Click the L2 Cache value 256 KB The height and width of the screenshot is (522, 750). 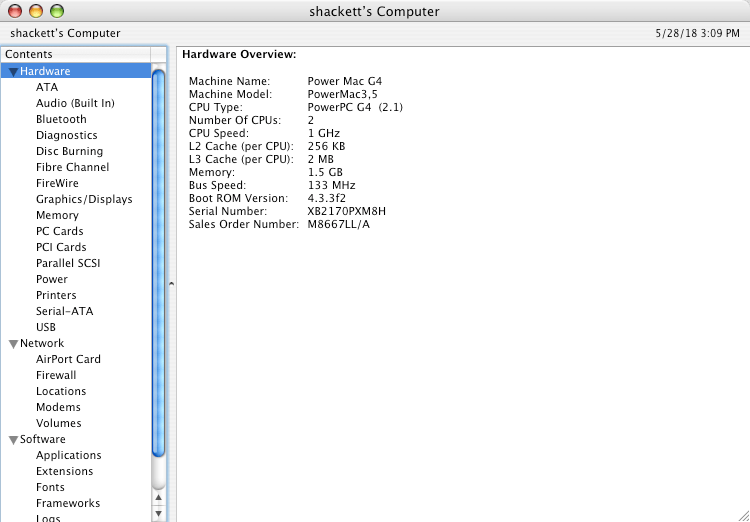[327, 146]
